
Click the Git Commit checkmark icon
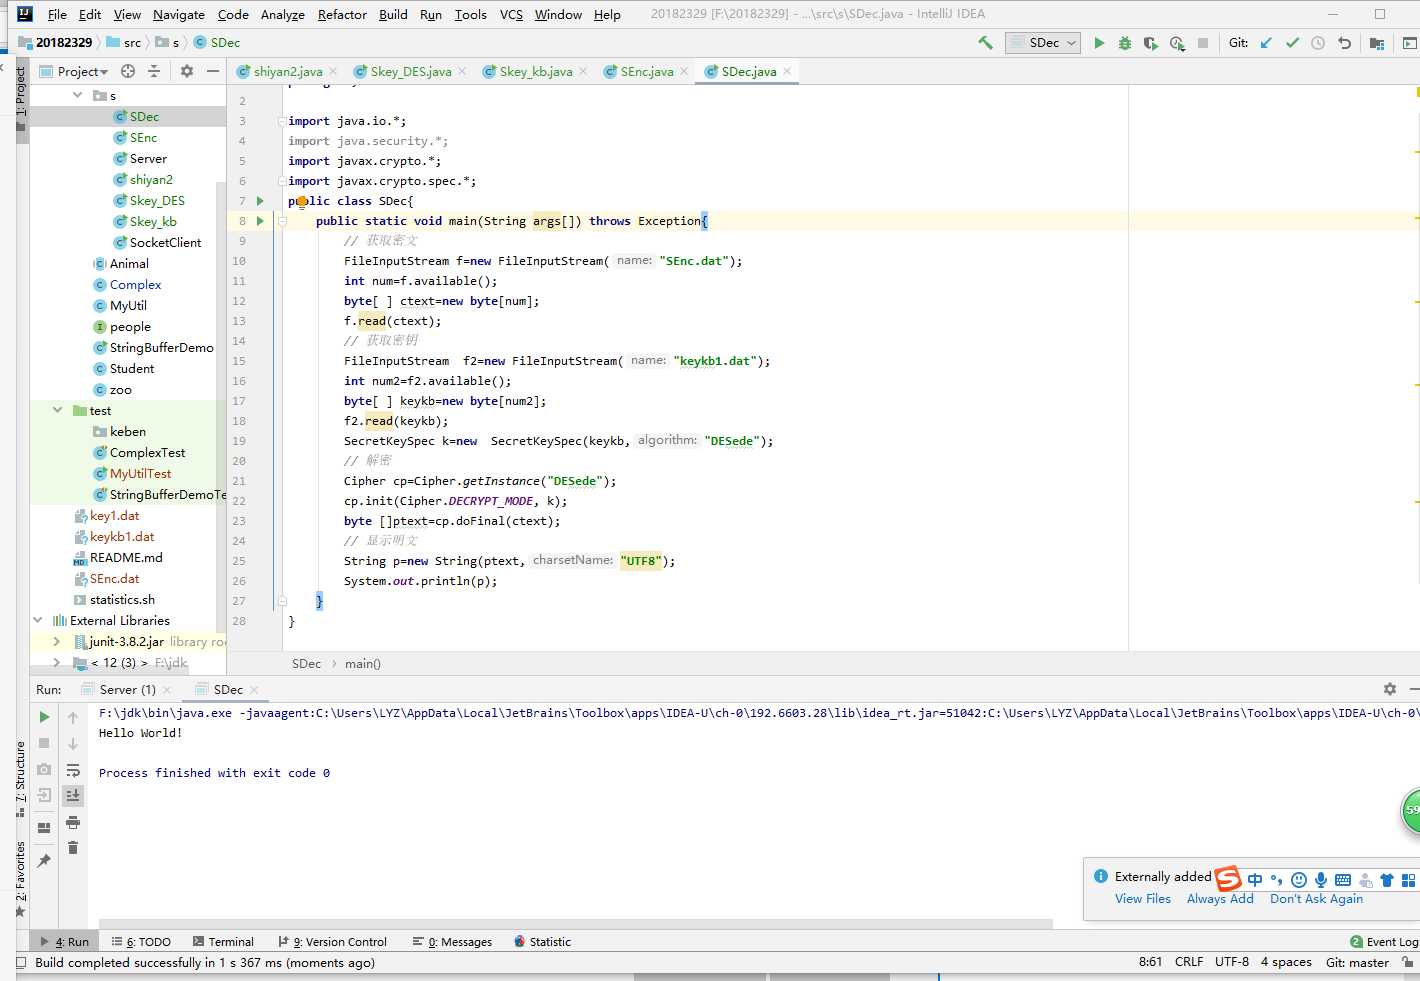(x=1292, y=43)
